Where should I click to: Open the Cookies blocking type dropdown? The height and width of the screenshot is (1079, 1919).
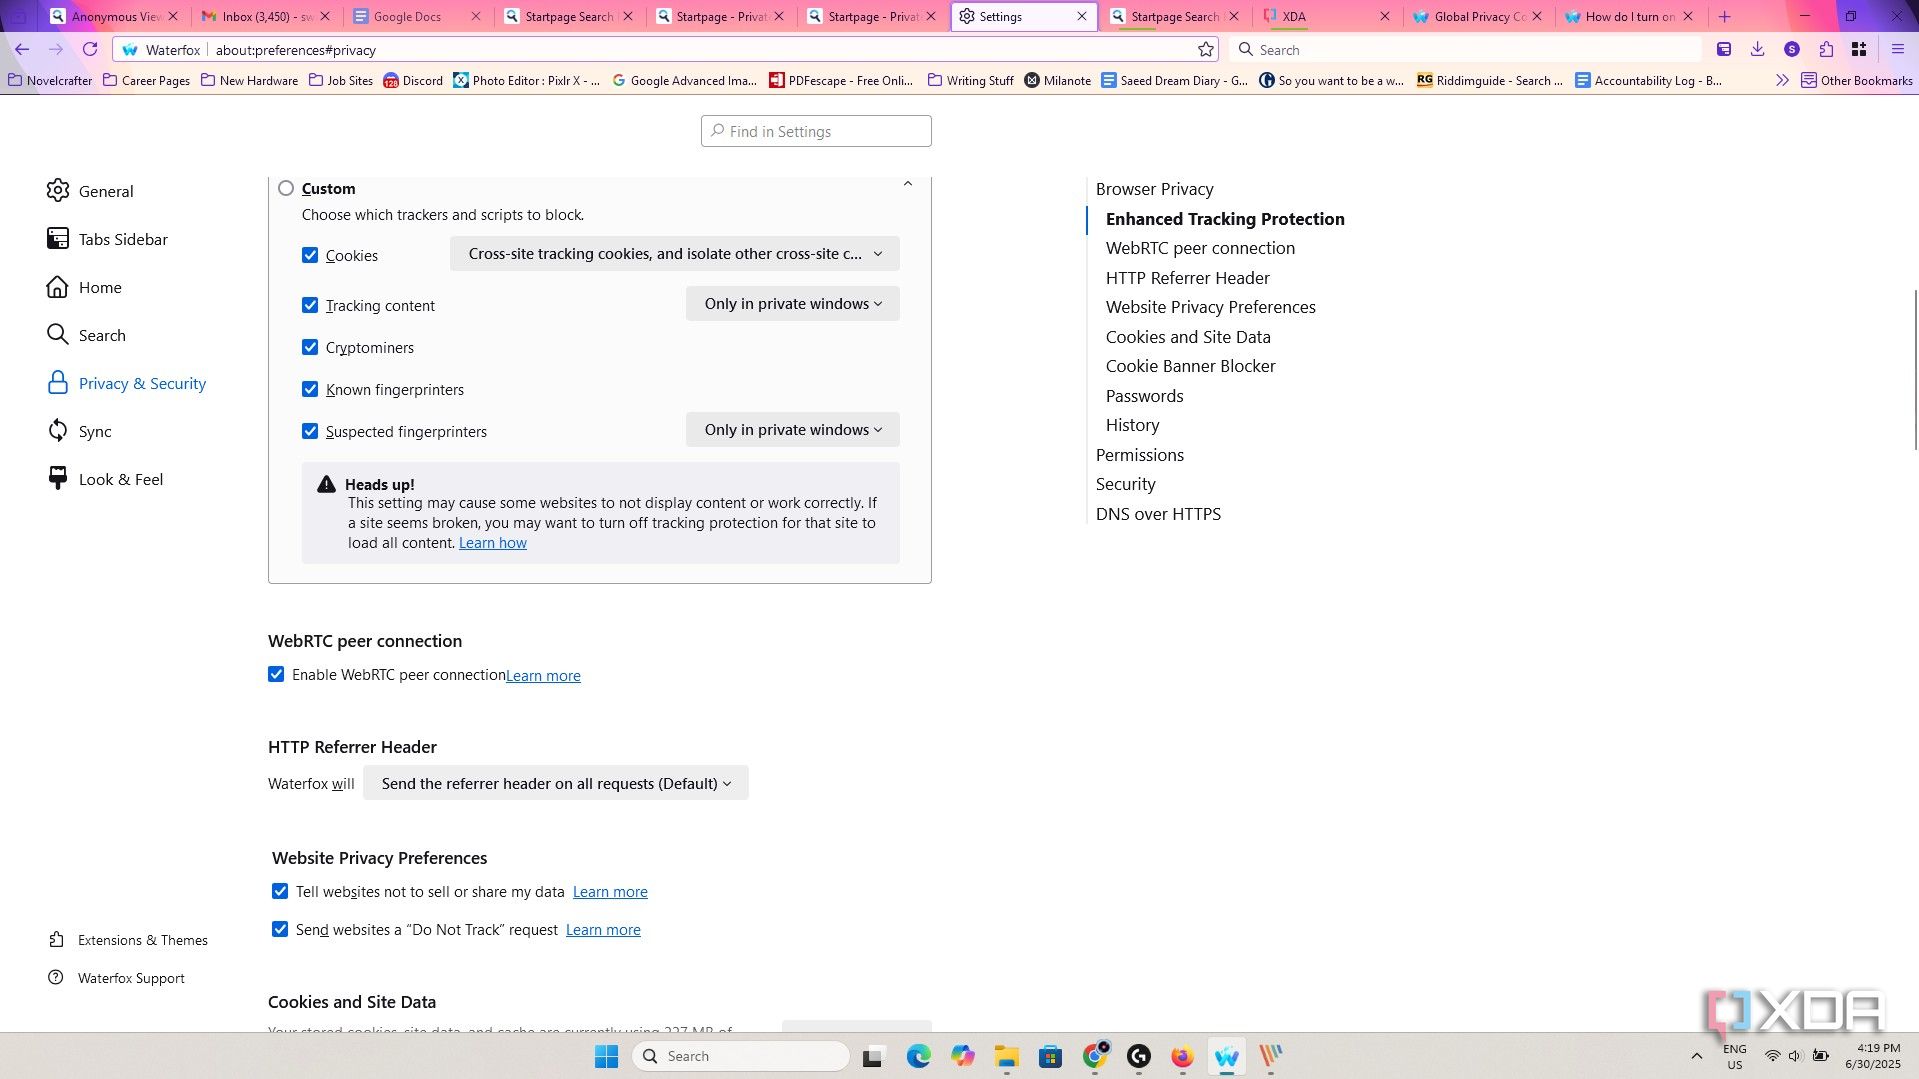click(675, 254)
